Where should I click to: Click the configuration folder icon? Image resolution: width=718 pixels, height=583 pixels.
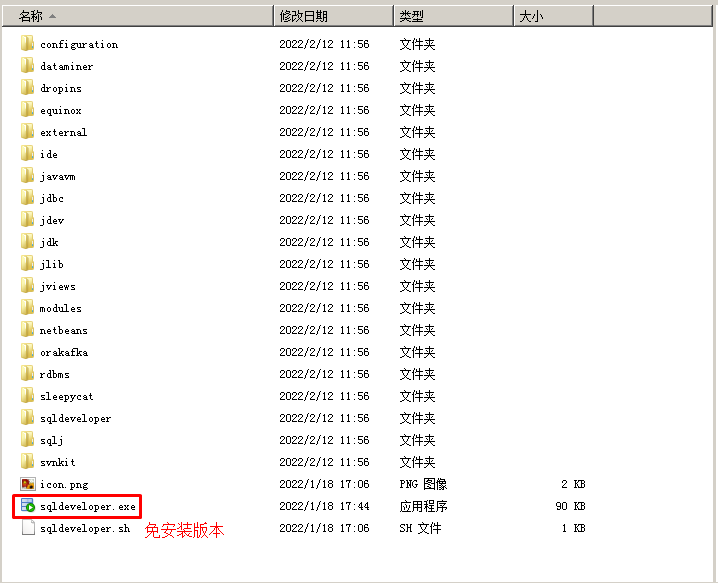pyautogui.click(x=28, y=44)
